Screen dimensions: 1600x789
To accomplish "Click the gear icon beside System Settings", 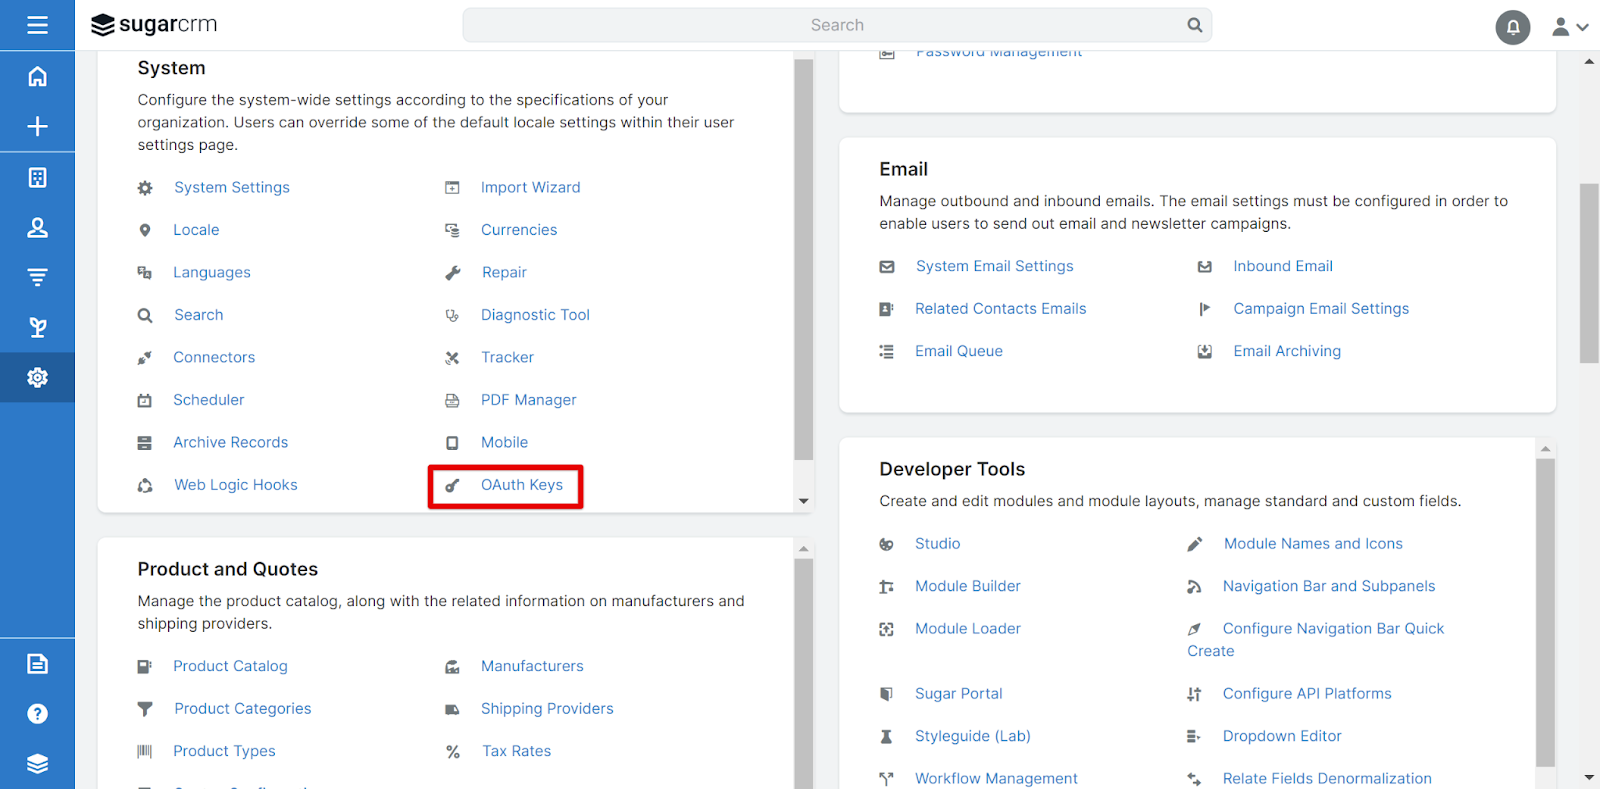I will [145, 188].
